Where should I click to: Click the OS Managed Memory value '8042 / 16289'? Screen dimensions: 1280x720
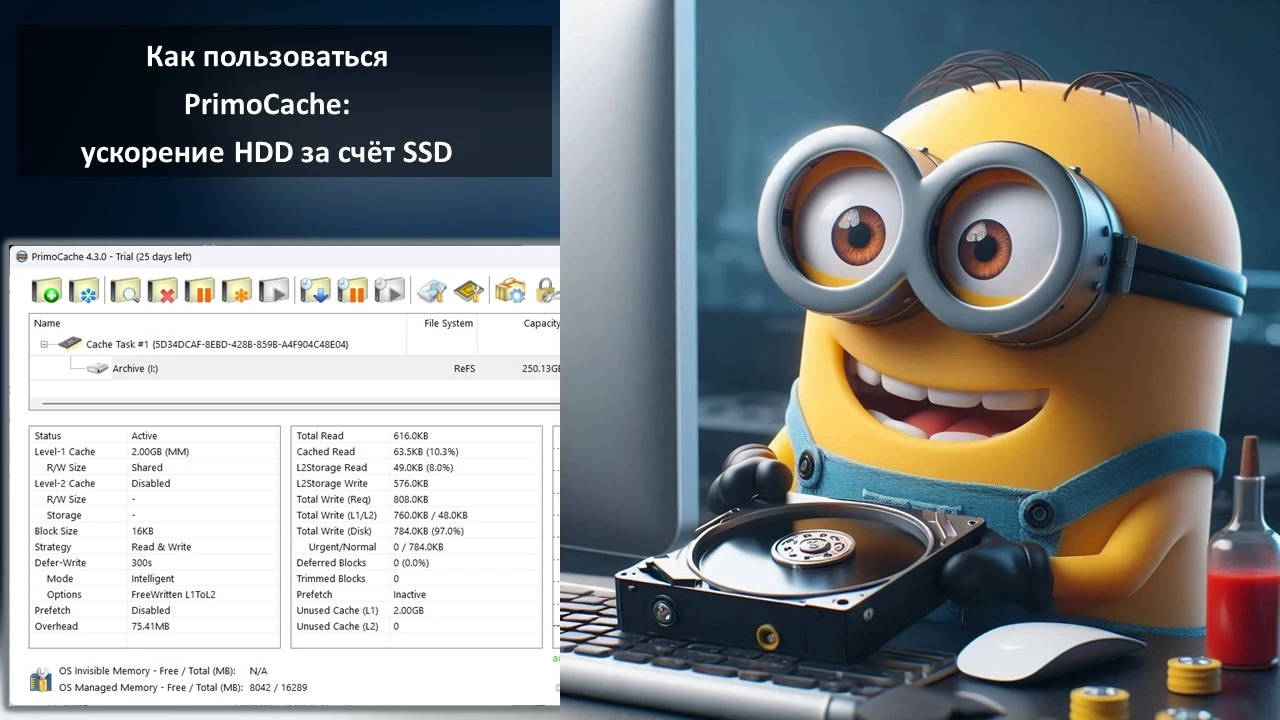click(278, 688)
